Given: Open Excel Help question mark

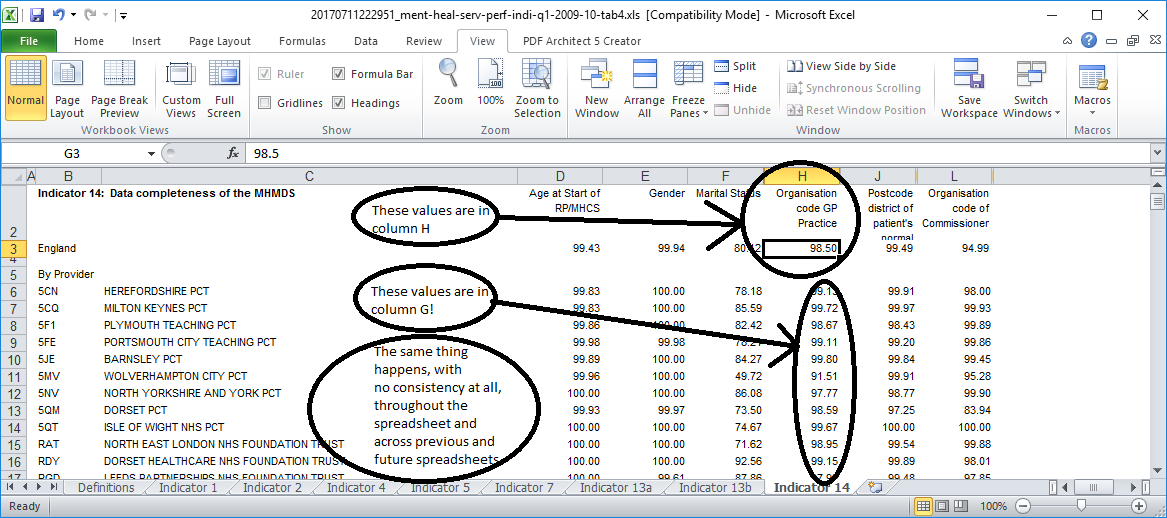Looking at the screenshot, I should tap(1089, 41).
